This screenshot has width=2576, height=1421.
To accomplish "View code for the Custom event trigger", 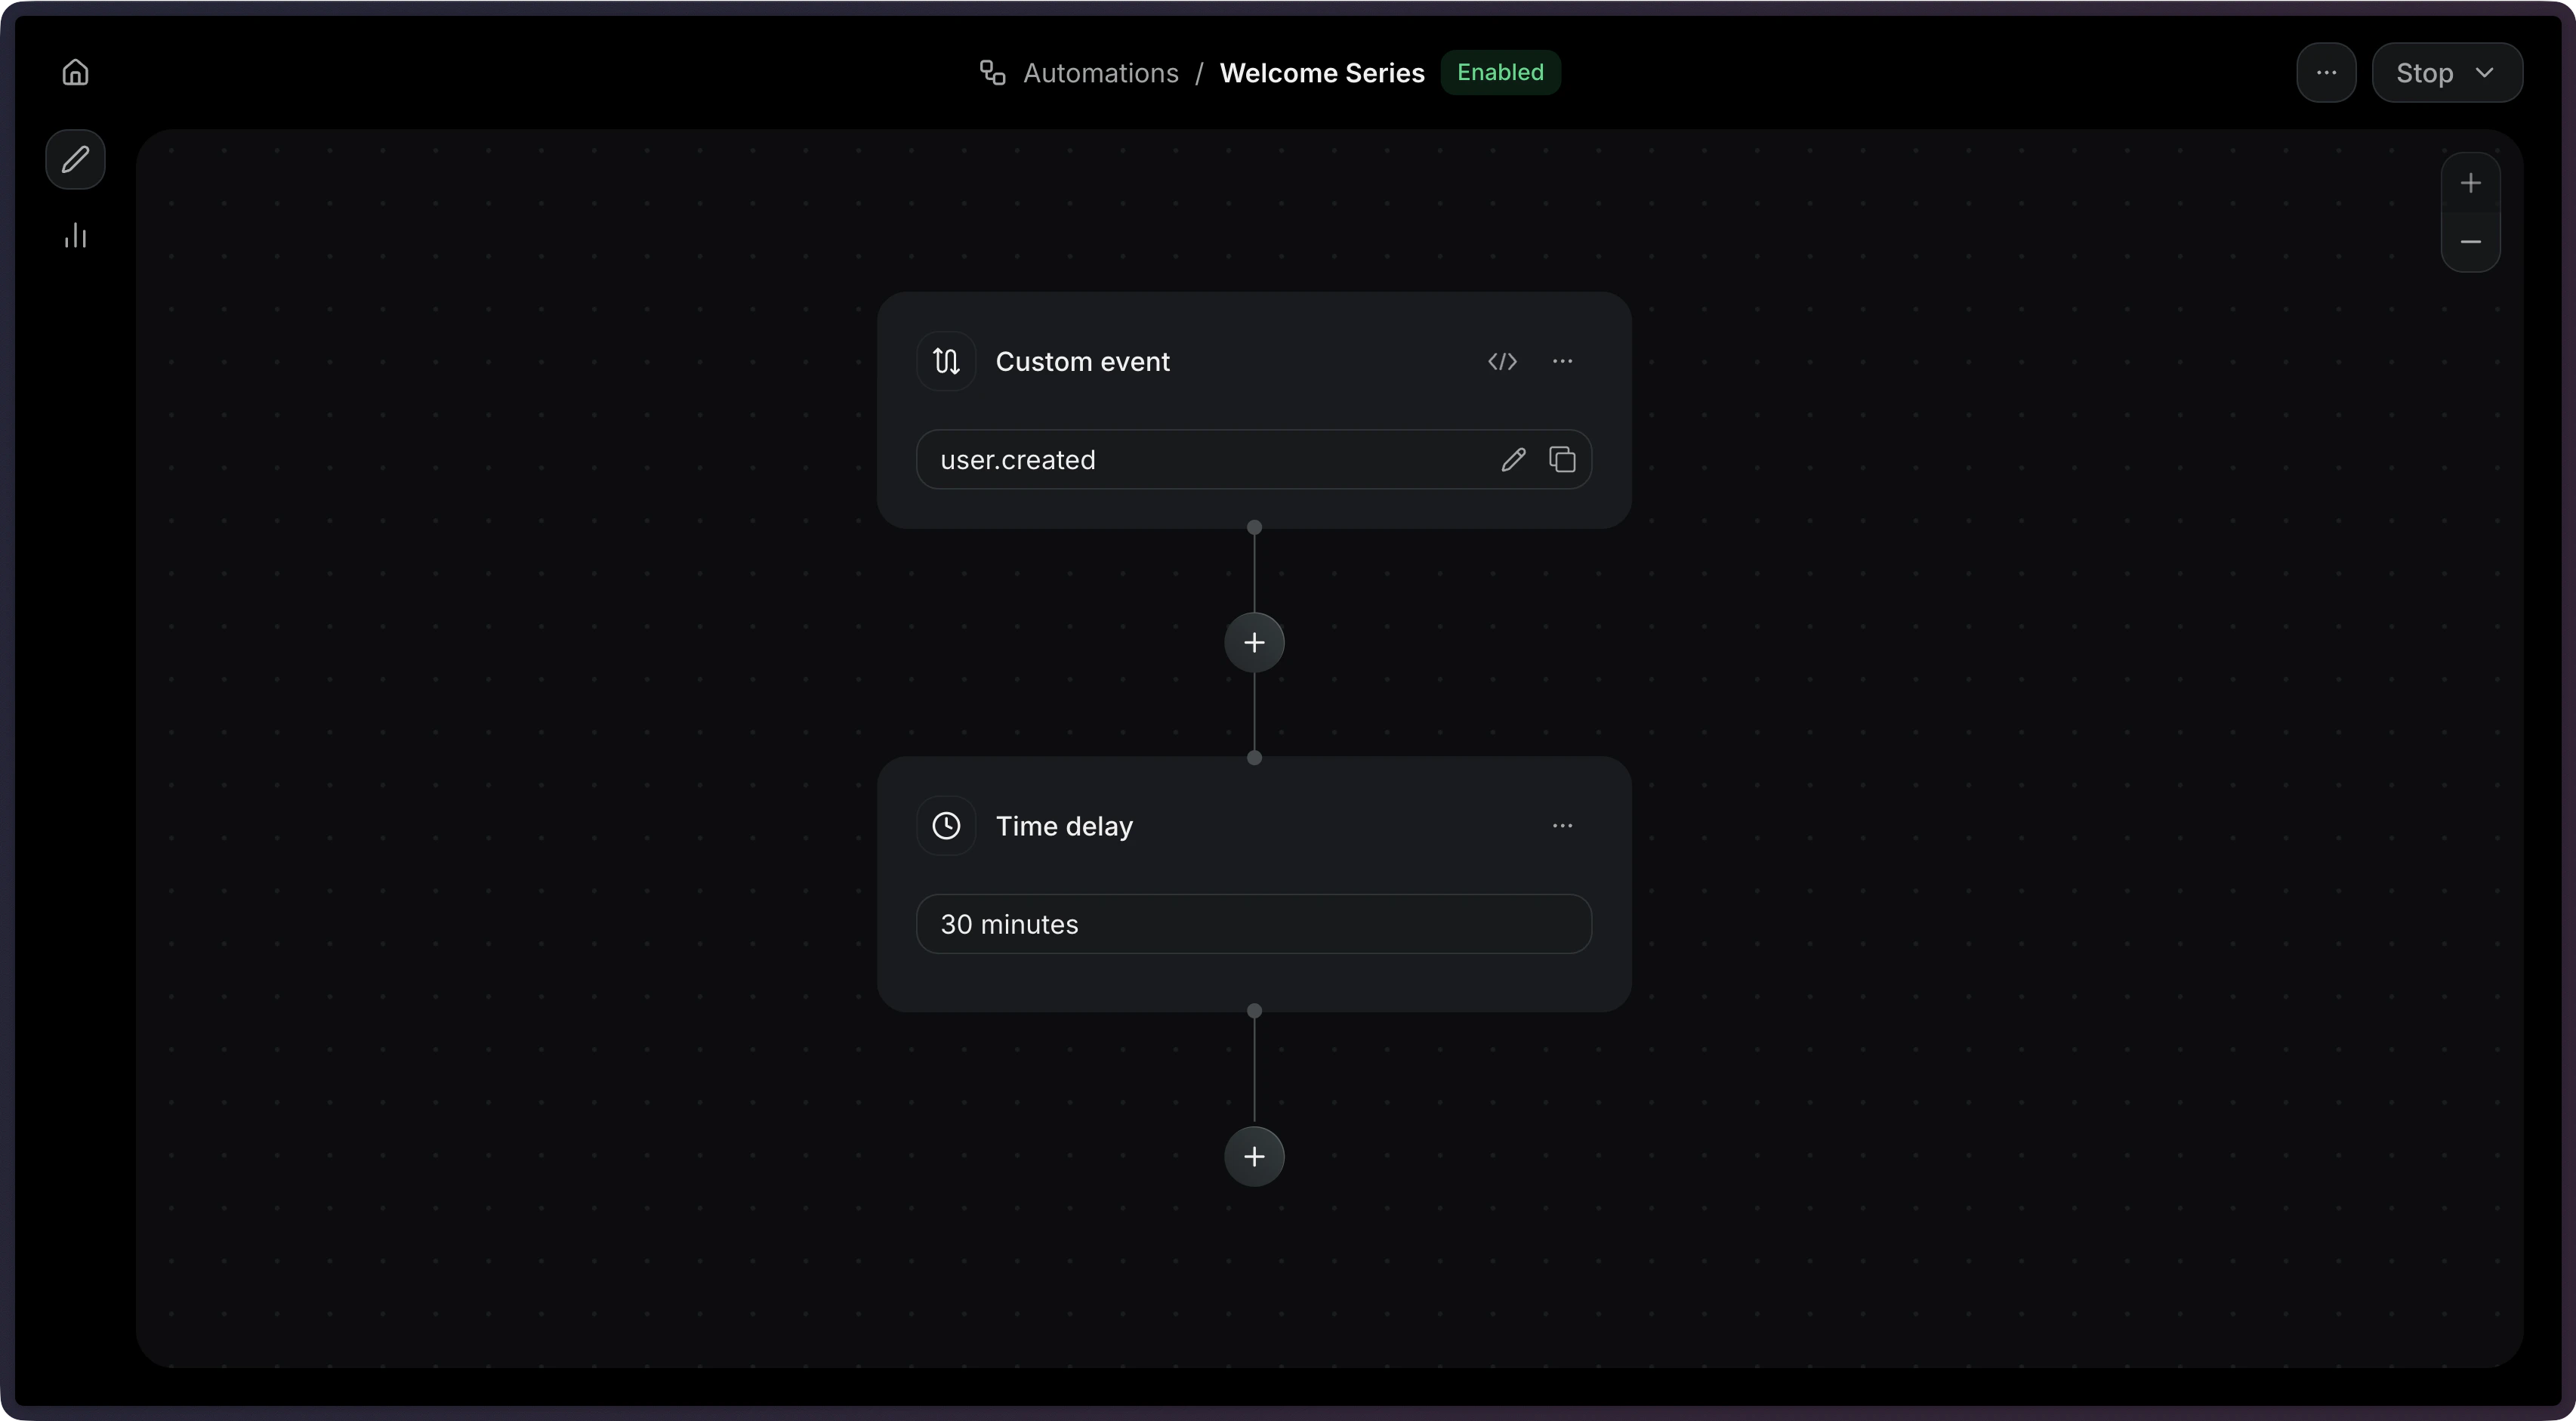I will coord(1502,362).
